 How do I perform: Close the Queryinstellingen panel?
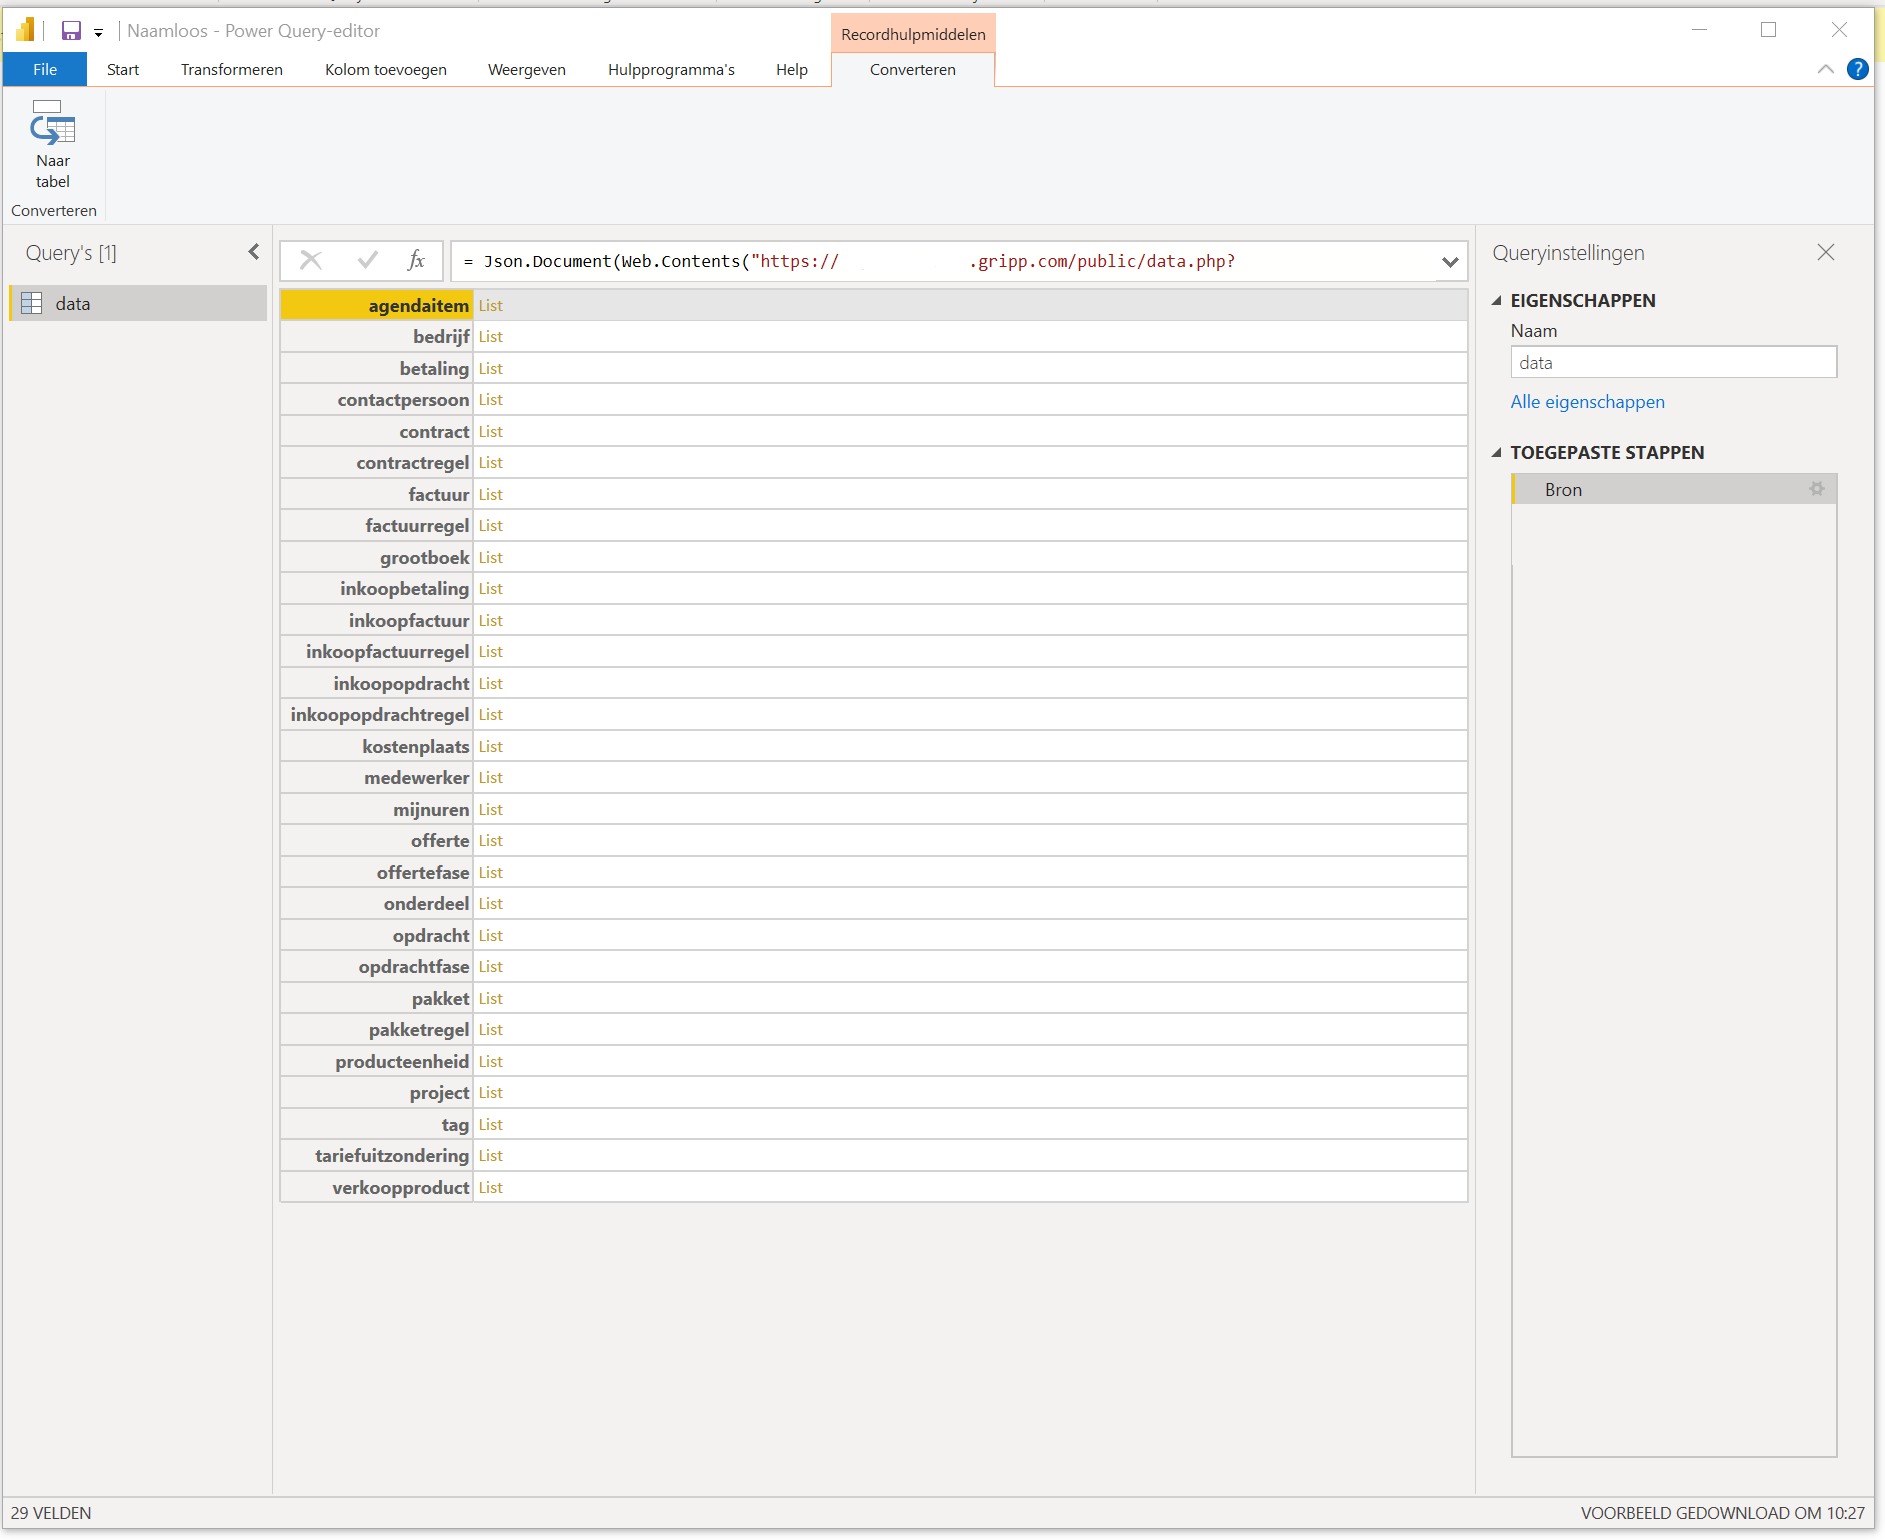tap(1826, 252)
